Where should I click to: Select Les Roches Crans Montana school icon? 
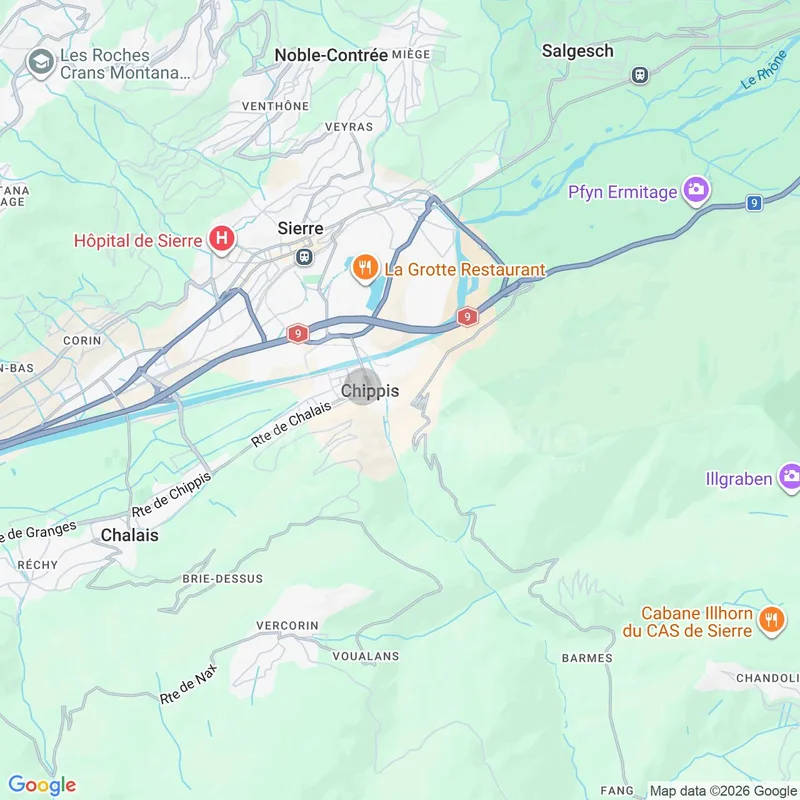pos(41,63)
